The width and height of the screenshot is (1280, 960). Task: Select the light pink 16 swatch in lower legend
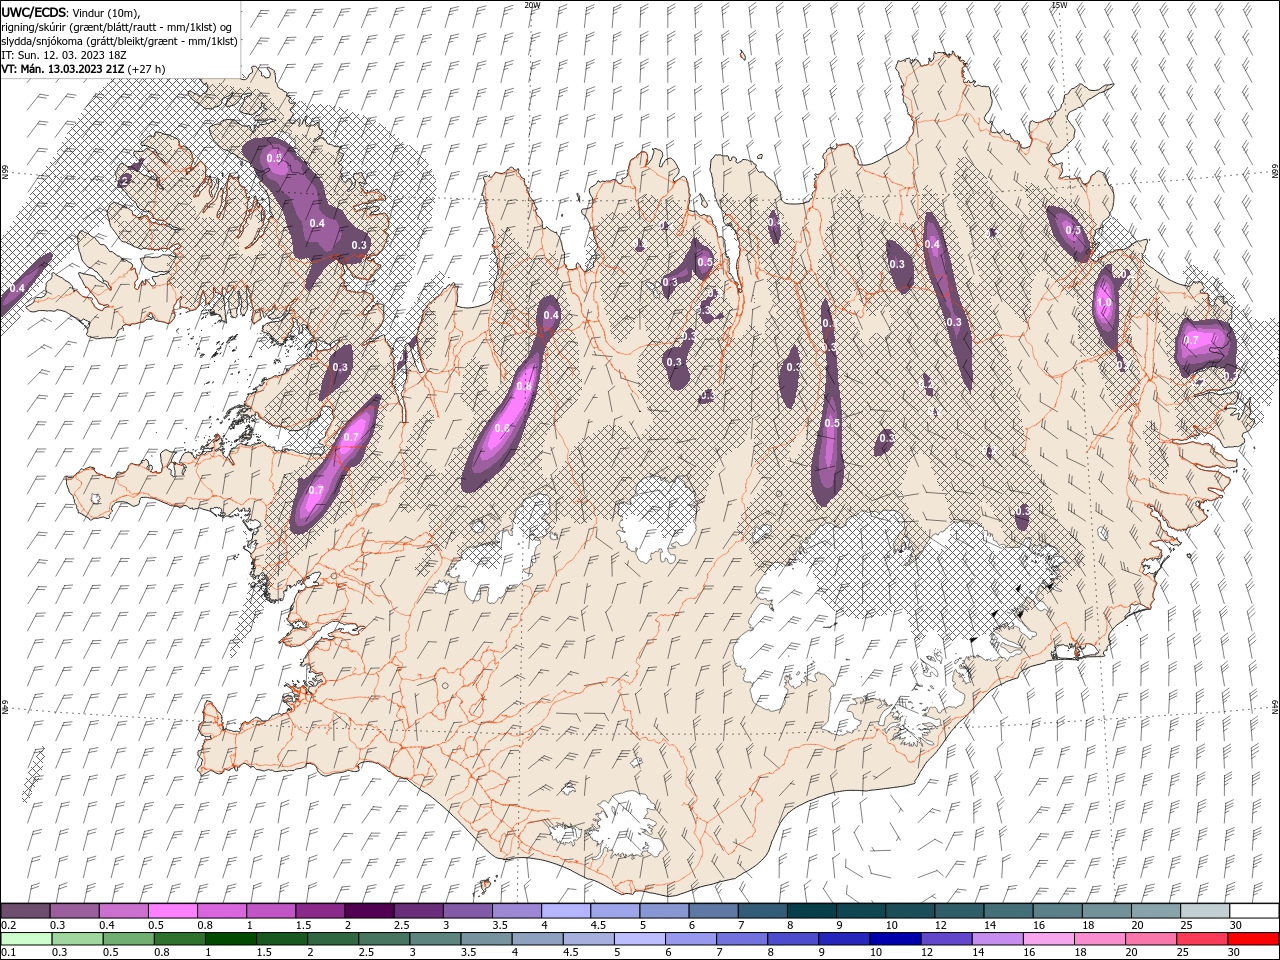point(1049,939)
